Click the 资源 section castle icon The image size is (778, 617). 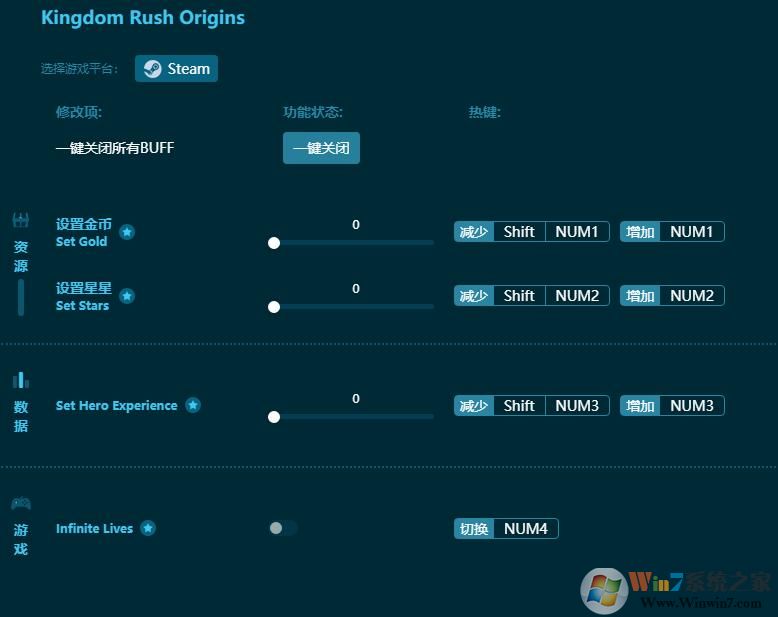point(21,220)
